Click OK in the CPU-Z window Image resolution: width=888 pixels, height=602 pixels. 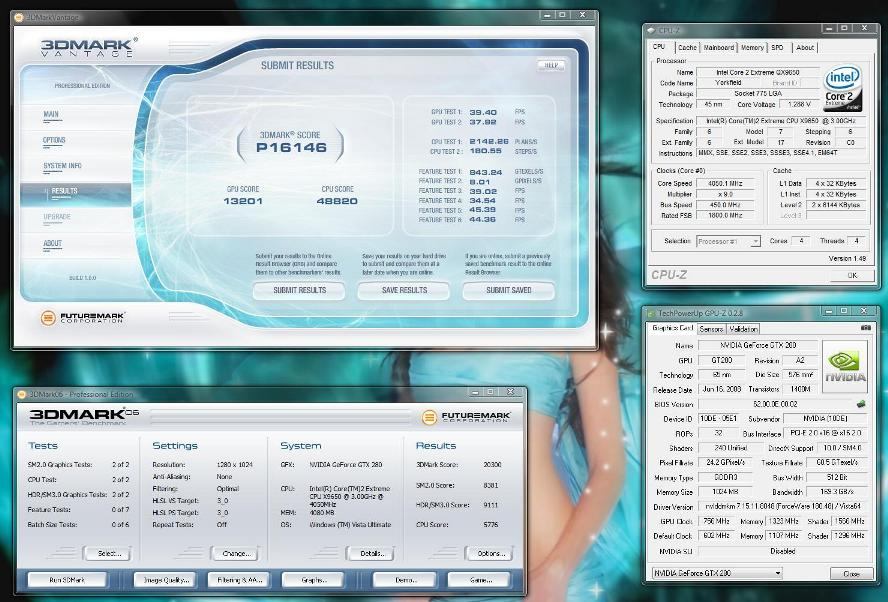tap(852, 275)
